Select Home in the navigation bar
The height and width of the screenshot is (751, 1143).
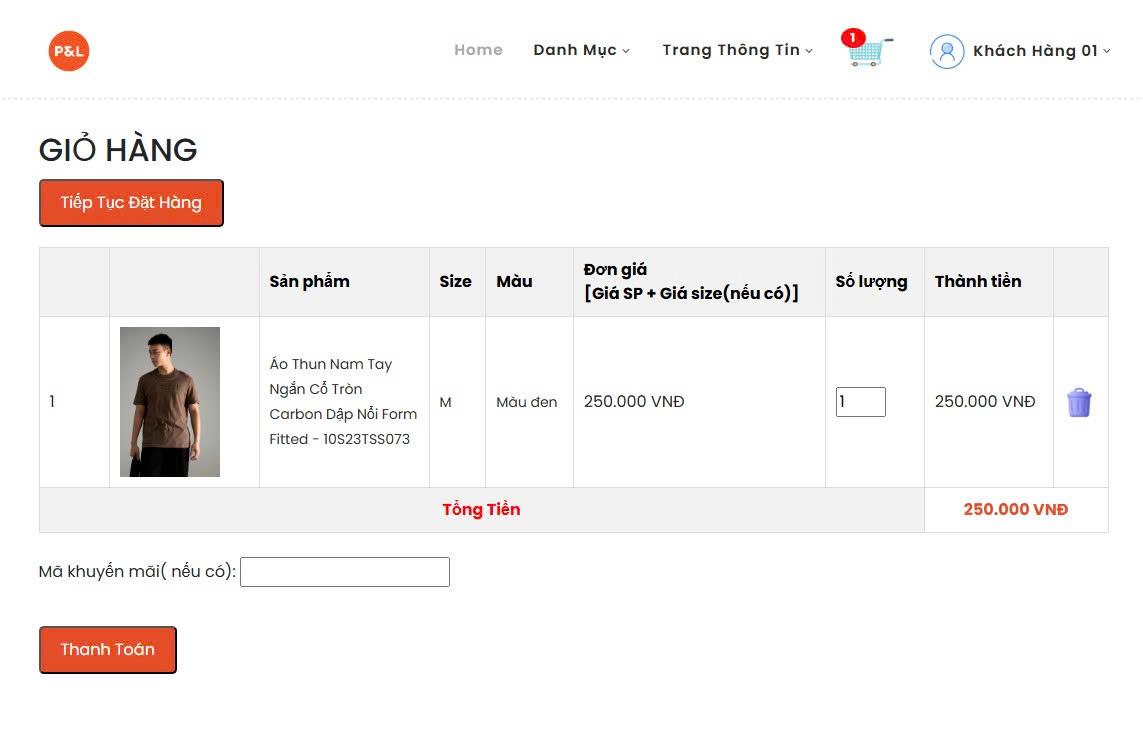[478, 49]
